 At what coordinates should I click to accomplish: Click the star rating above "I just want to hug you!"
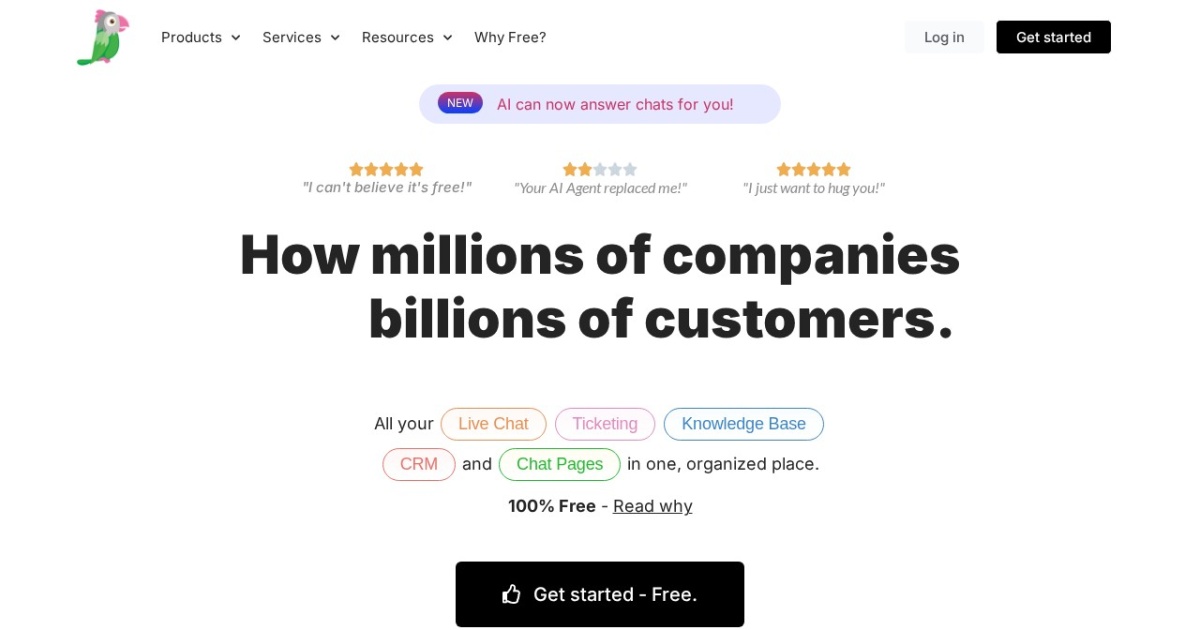click(x=813, y=169)
